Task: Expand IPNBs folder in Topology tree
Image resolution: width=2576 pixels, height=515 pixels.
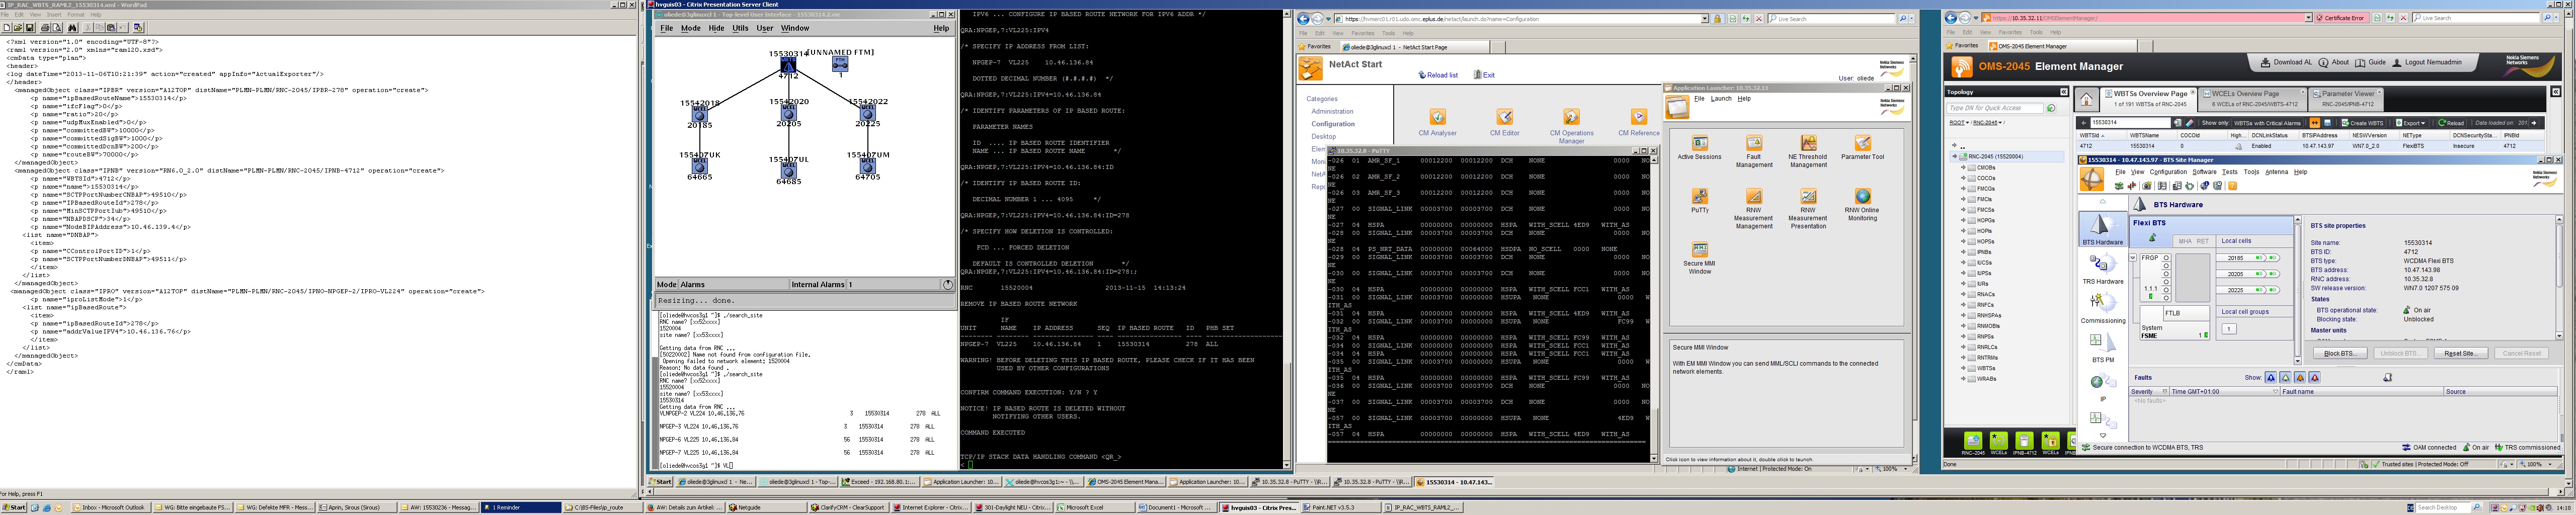Action: 1963,252
